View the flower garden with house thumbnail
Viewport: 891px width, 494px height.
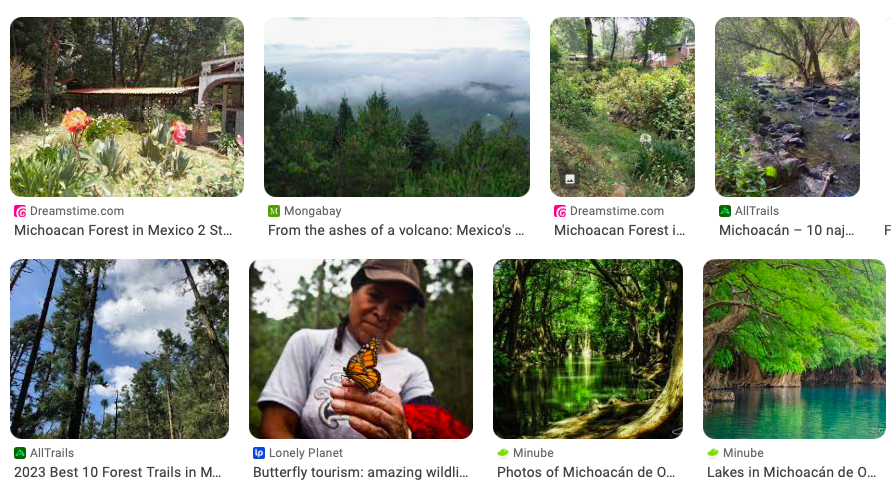click(x=127, y=107)
